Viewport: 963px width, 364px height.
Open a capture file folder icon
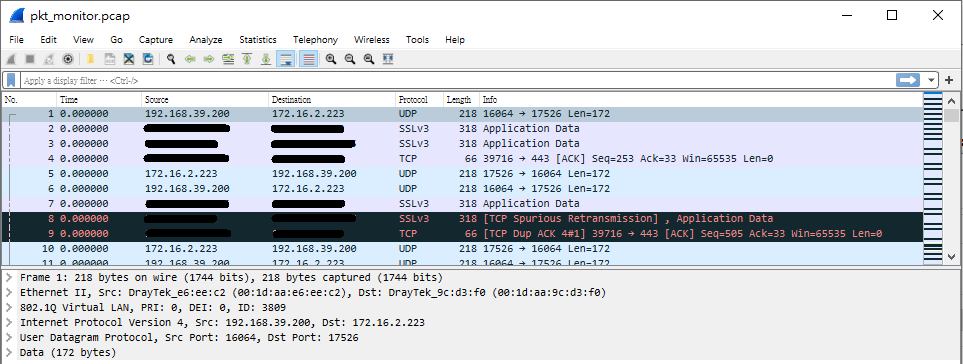[x=90, y=59]
